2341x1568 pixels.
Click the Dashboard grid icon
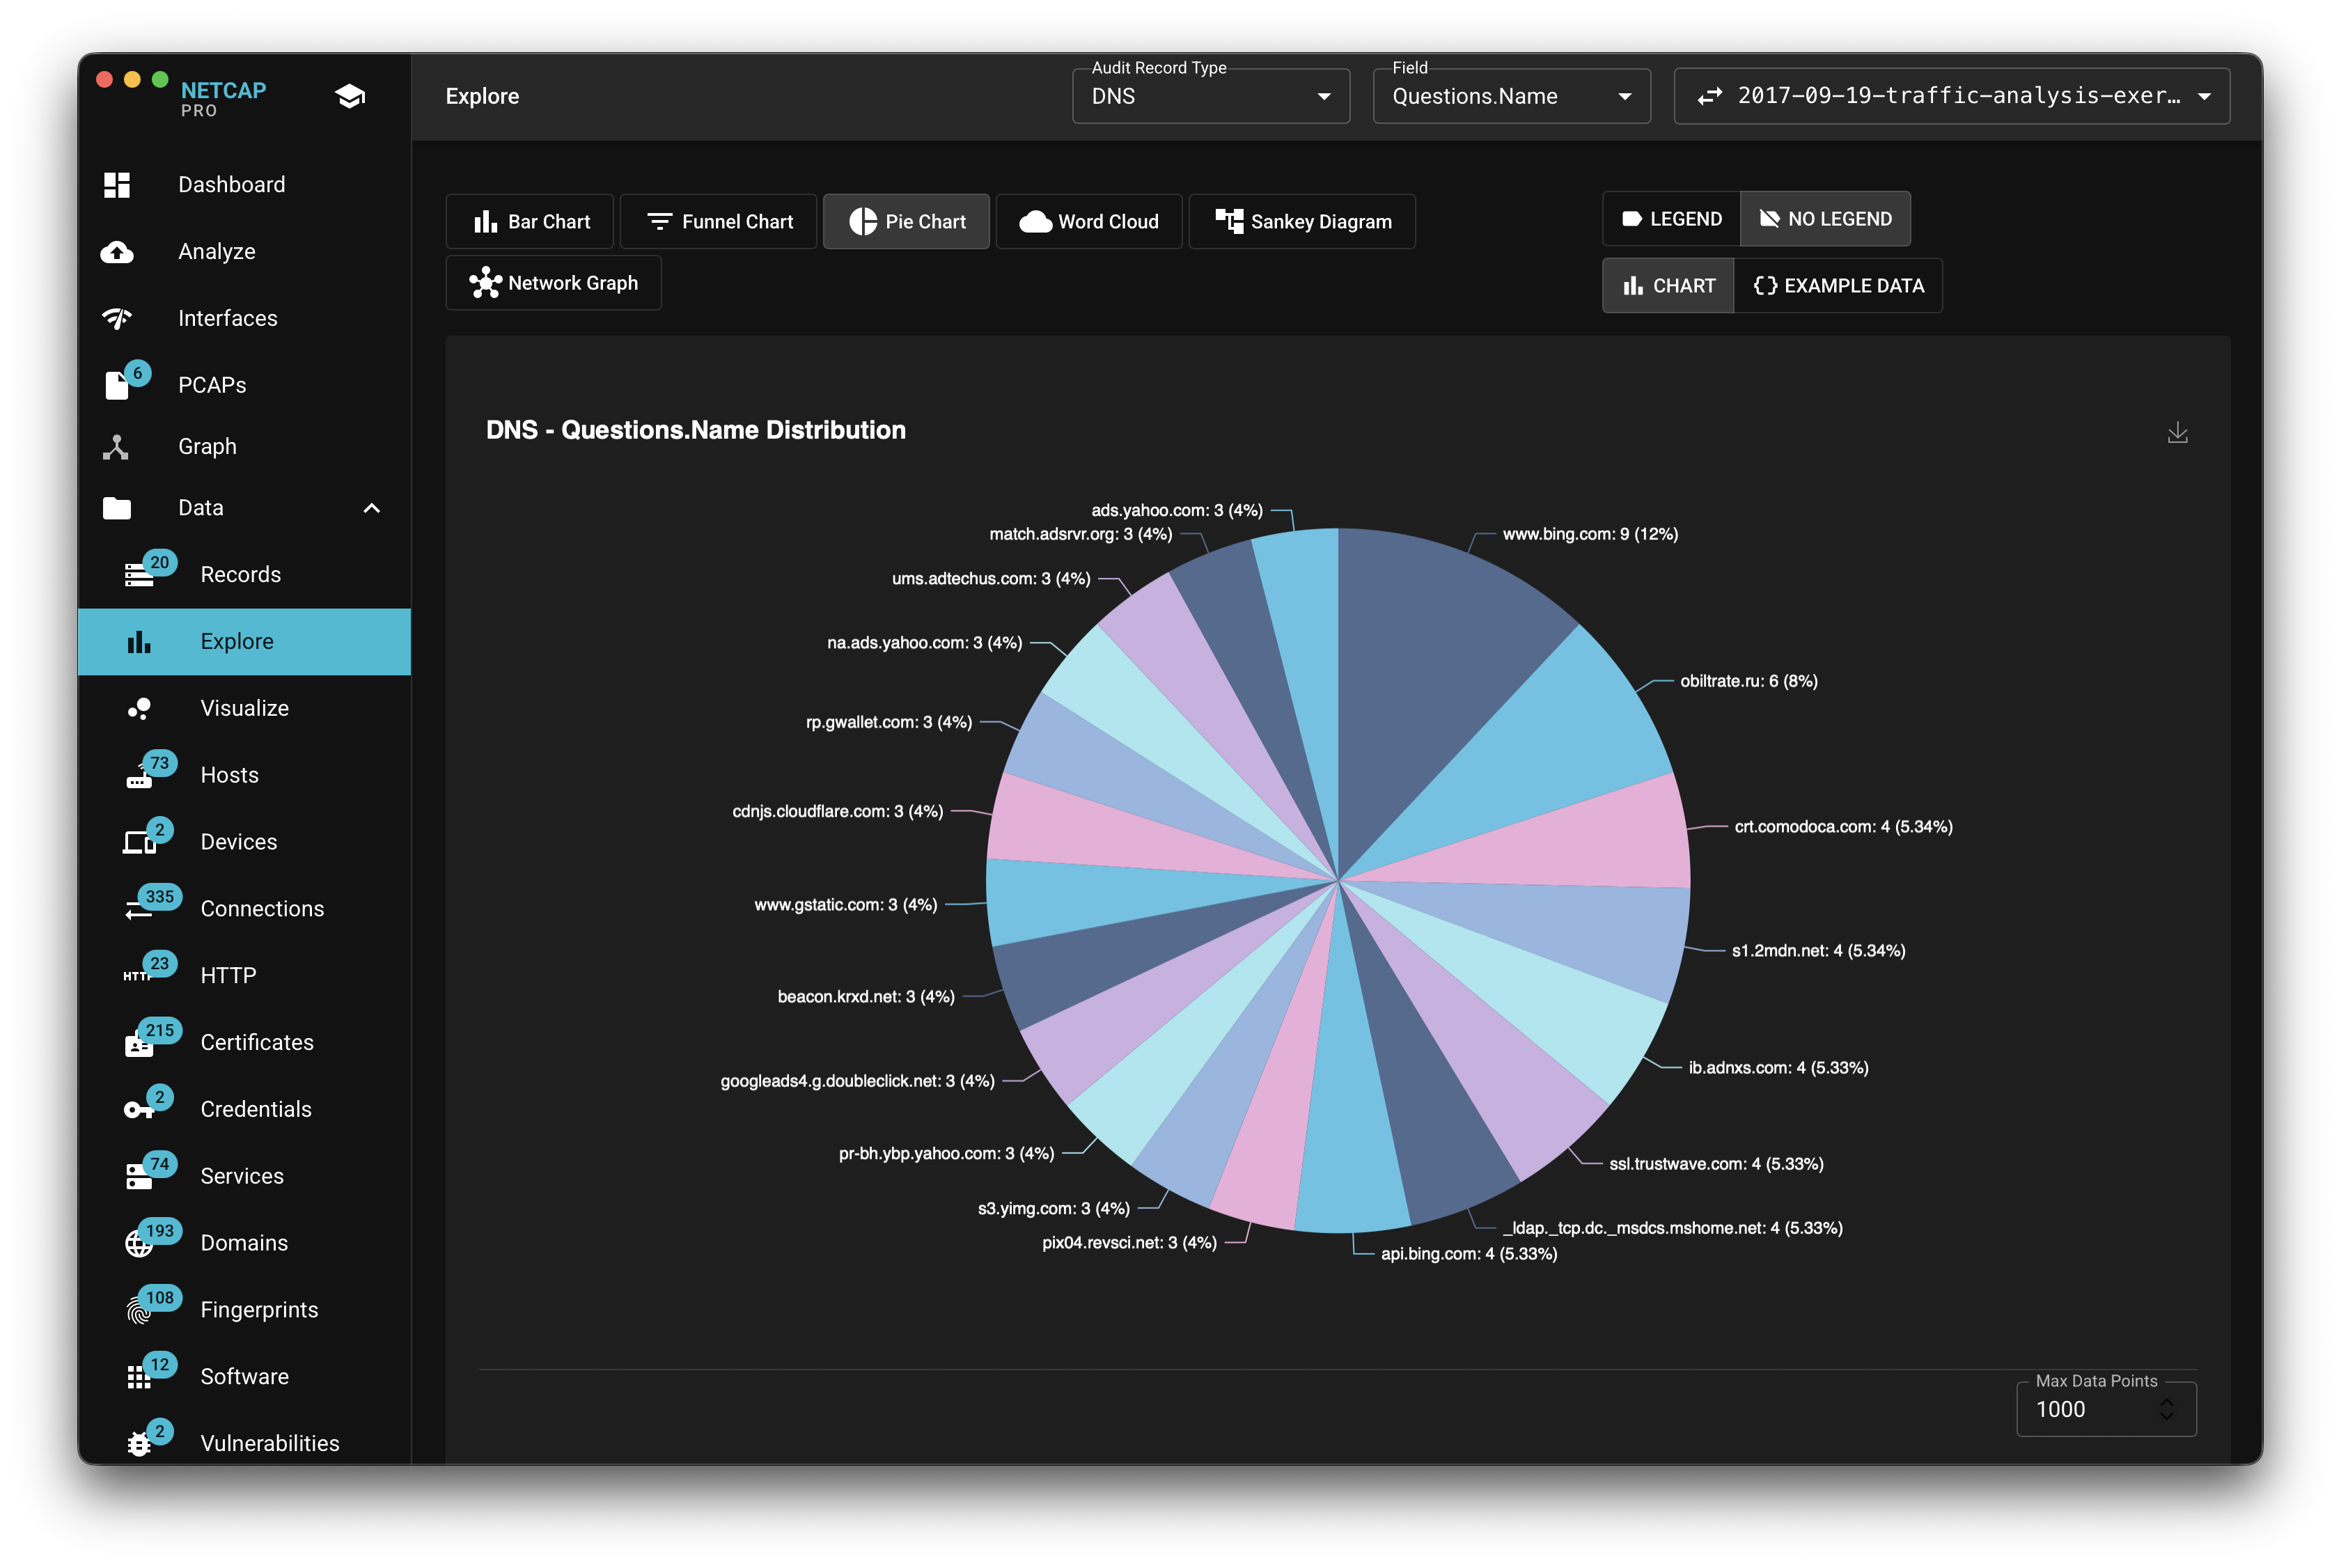tap(117, 185)
